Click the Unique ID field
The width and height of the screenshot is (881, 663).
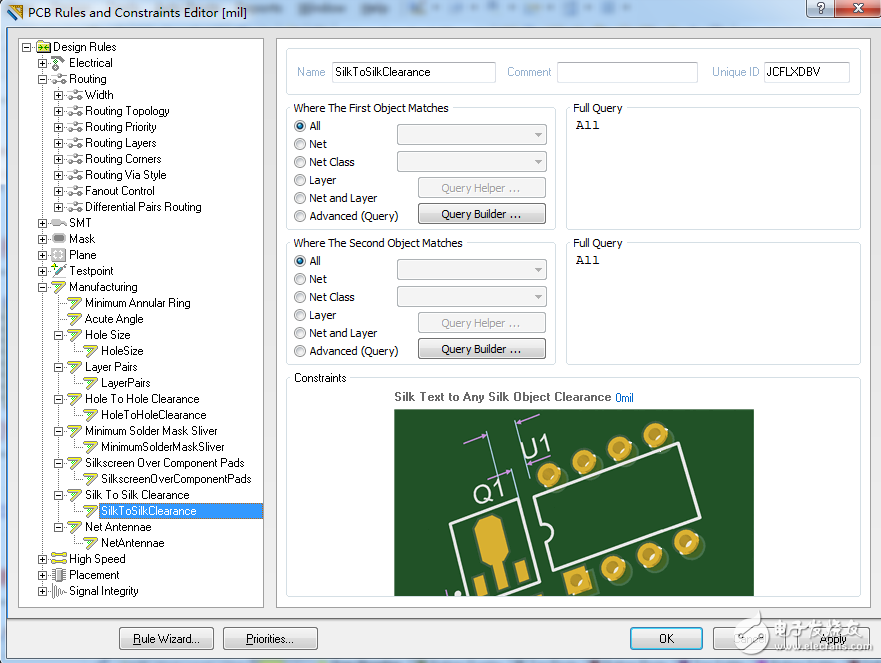point(807,72)
